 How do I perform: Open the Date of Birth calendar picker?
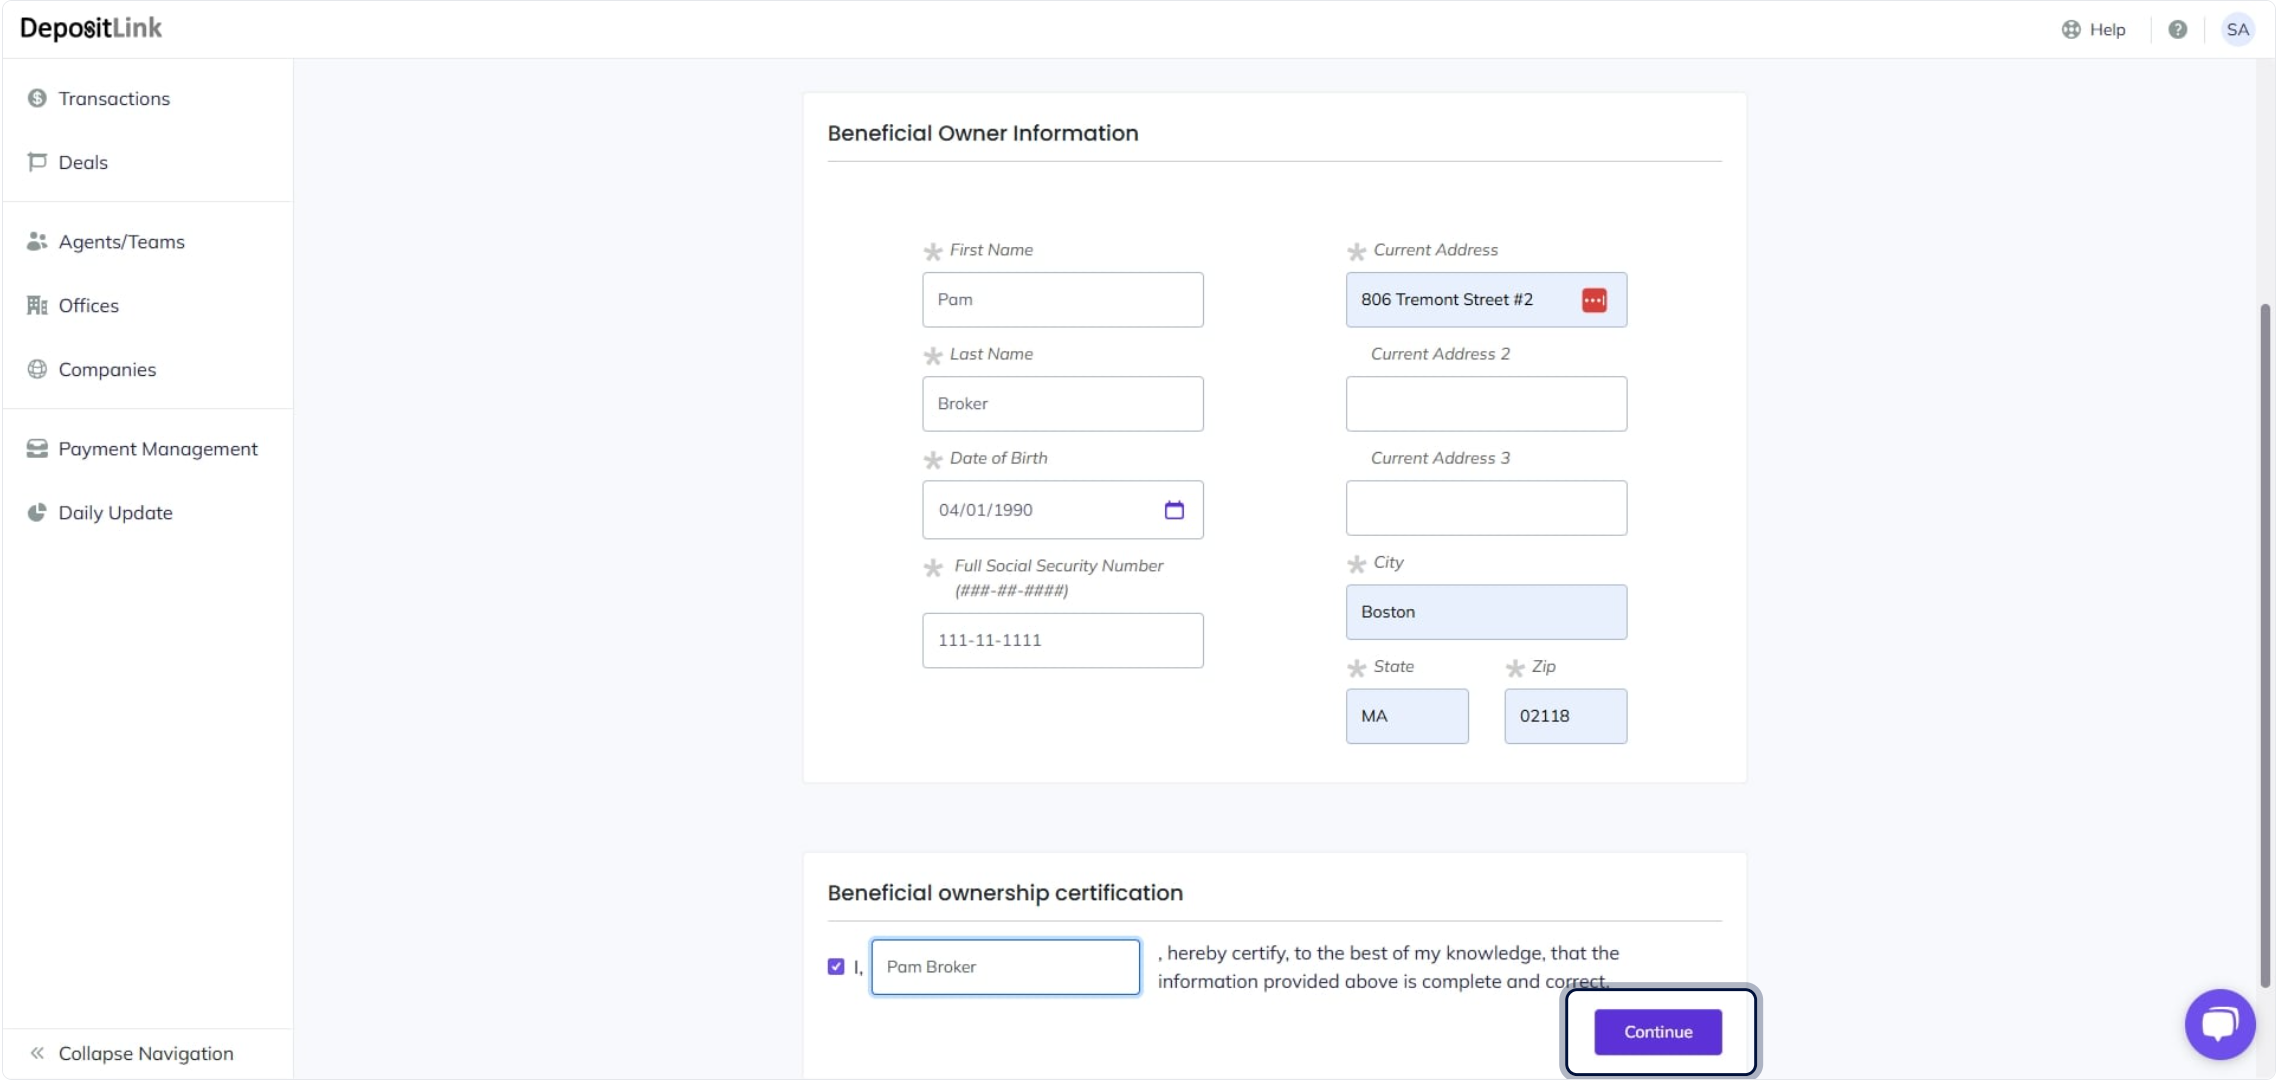tap(1174, 510)
